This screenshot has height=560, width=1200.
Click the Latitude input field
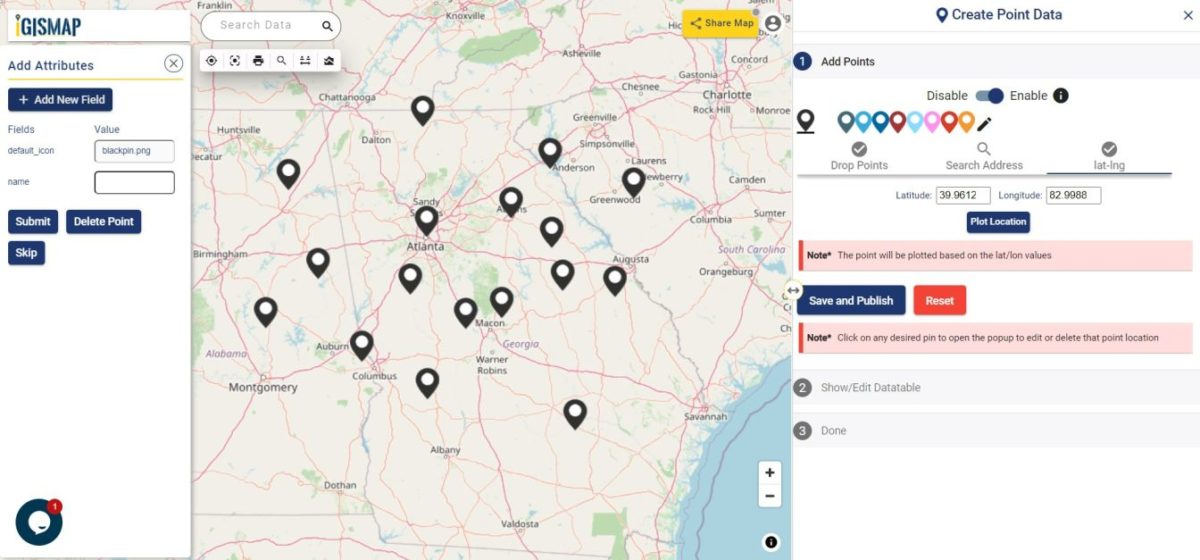[963, 196]
